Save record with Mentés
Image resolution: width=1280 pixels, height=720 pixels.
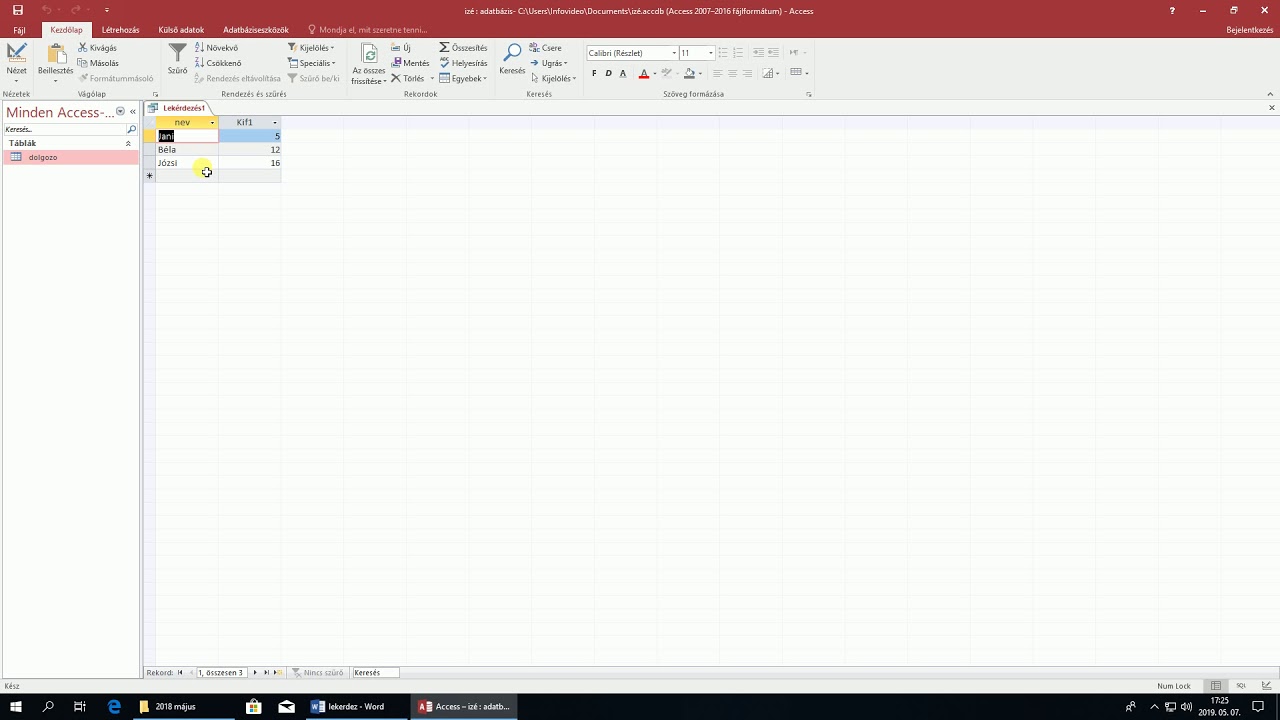(410, 63)
